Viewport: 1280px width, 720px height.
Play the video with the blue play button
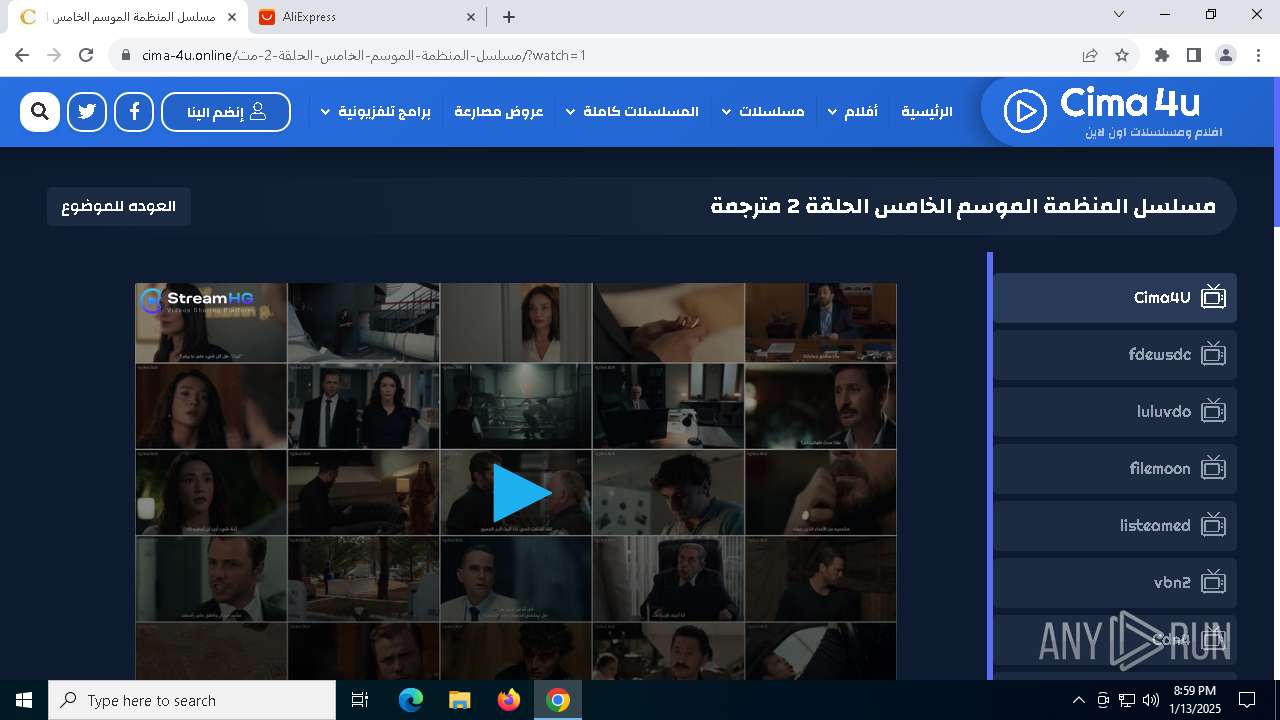(521, 493)
